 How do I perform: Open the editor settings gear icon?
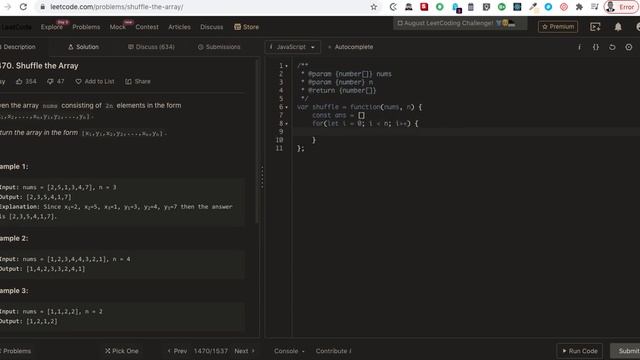coord(629,47)
